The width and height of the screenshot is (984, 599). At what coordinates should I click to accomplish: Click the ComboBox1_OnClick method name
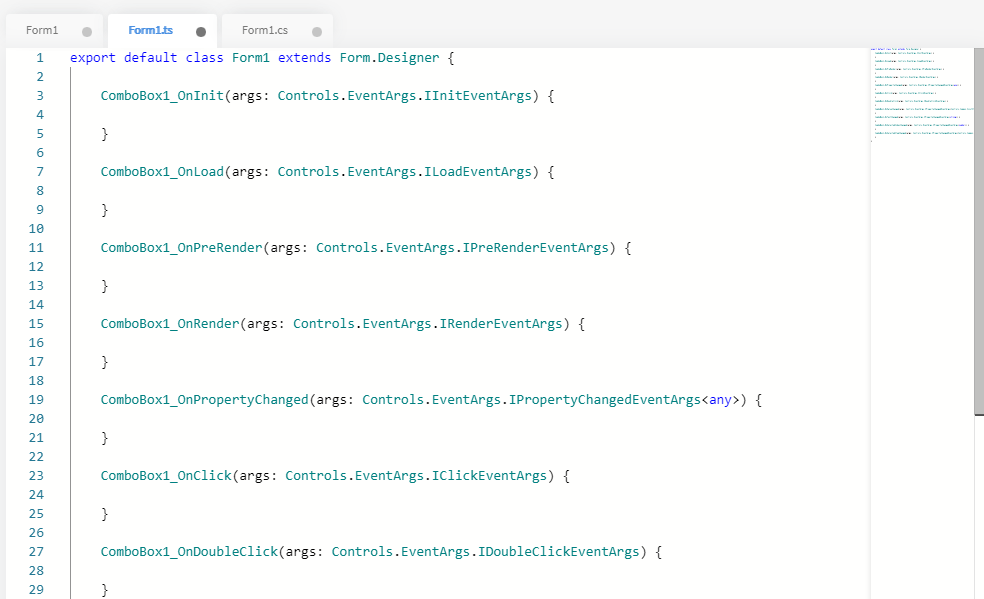tap(166, 476)
